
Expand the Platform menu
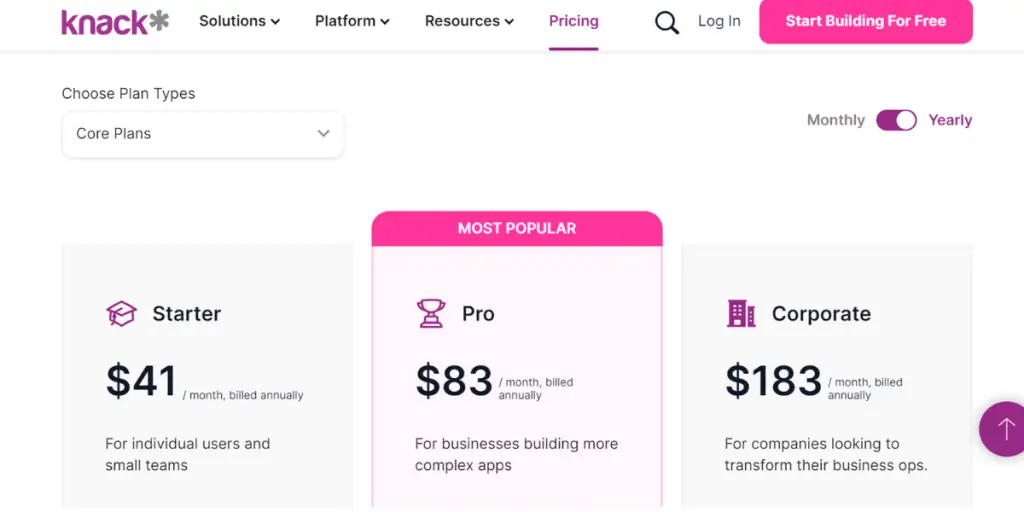353,22
